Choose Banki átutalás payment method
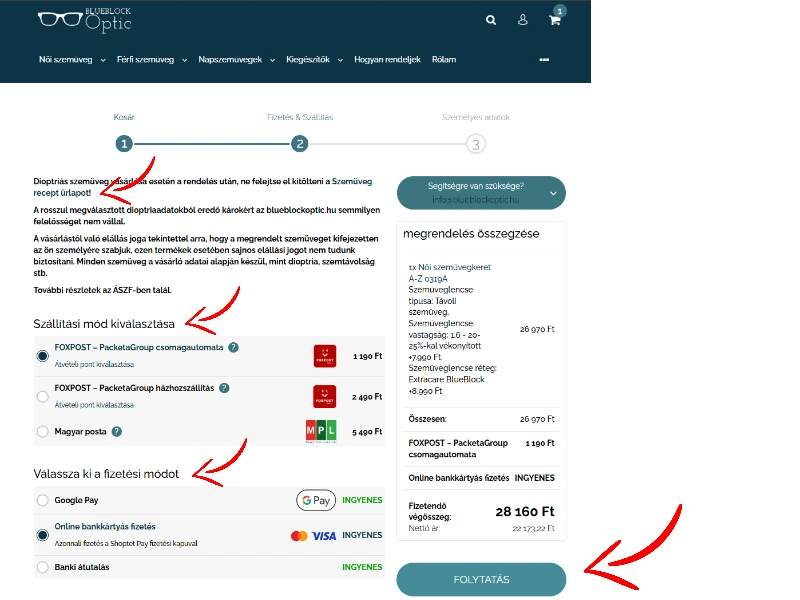This screenshot has width=800, height=600. (42, 567)
